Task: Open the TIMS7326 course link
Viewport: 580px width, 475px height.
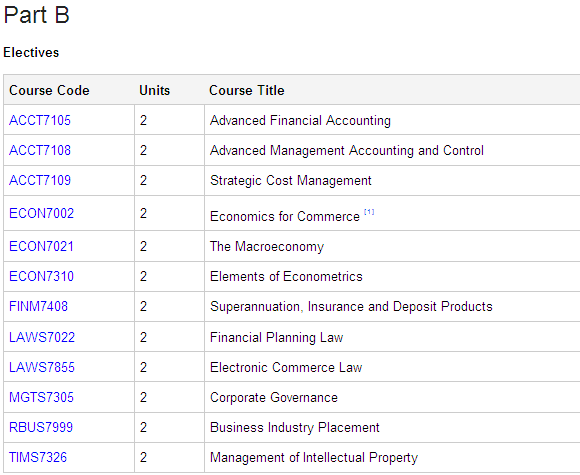Action: [38, 457]
